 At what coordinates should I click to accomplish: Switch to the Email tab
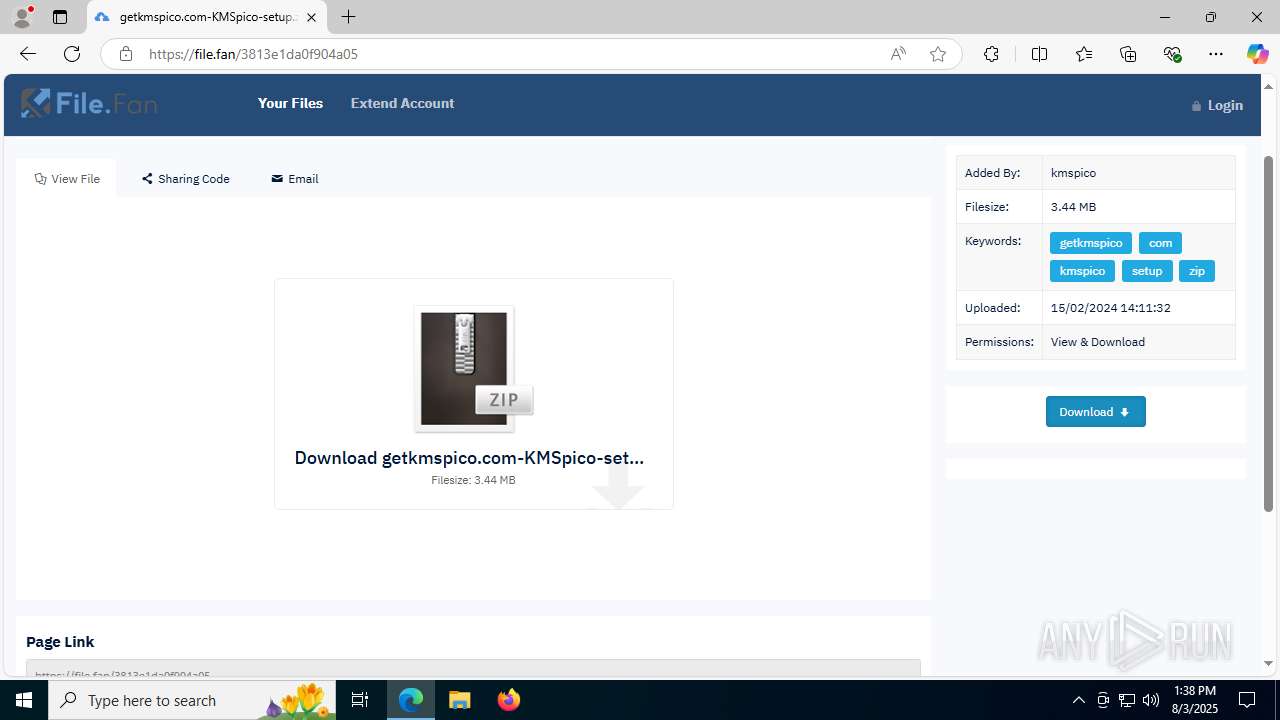point(295,179)
